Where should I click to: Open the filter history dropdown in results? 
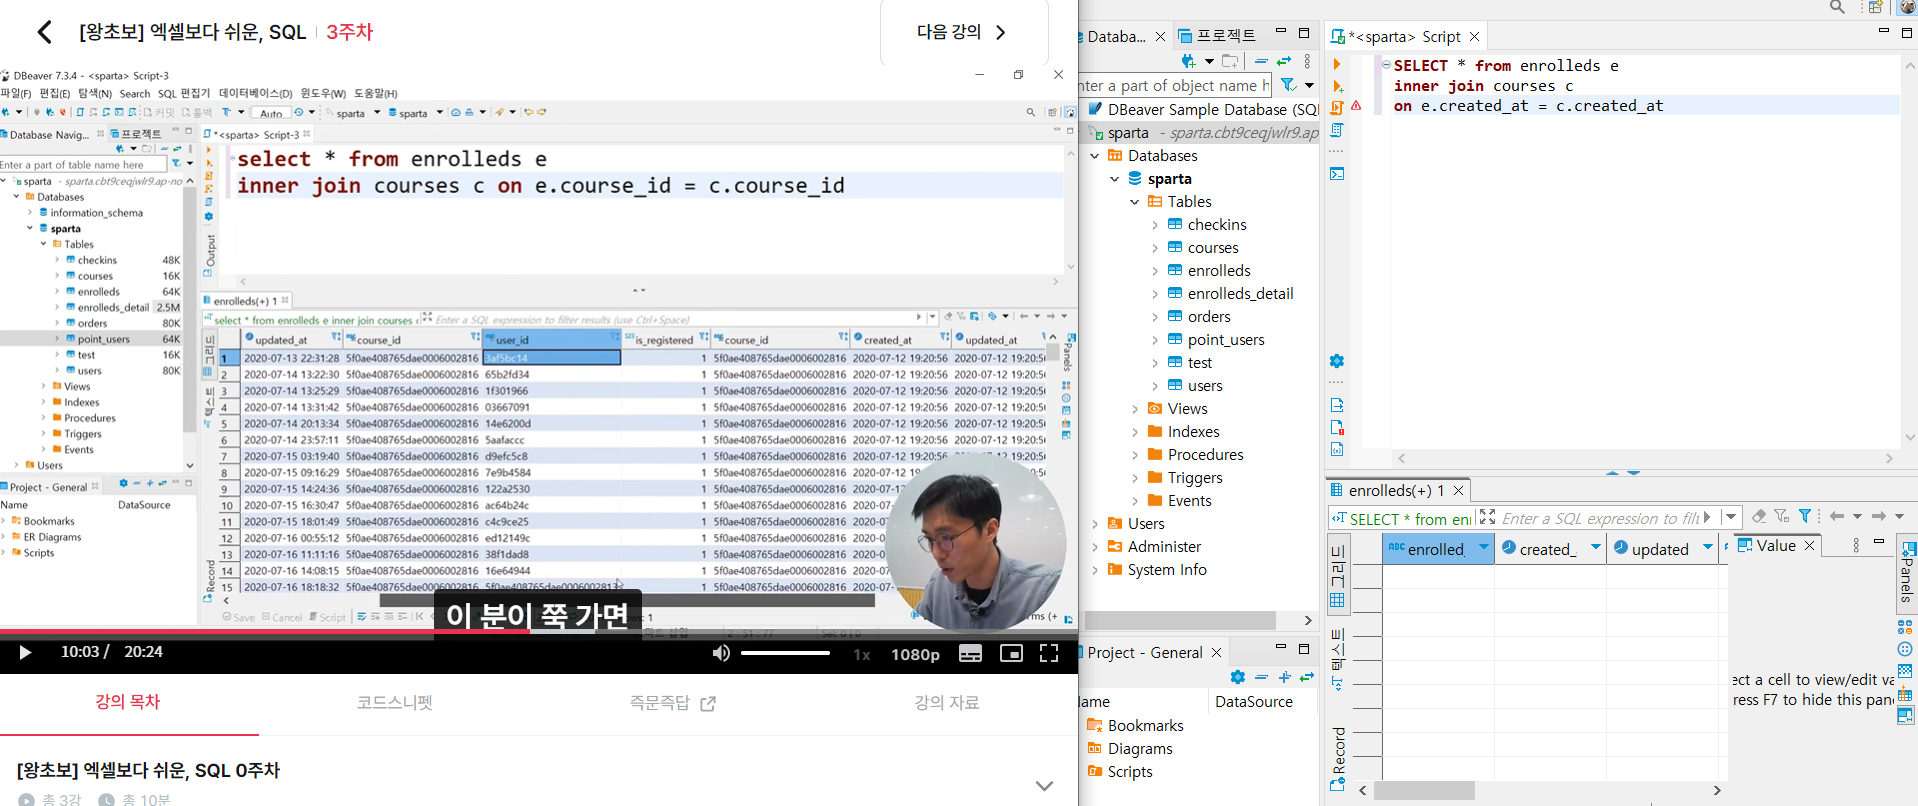[1730, 517]
